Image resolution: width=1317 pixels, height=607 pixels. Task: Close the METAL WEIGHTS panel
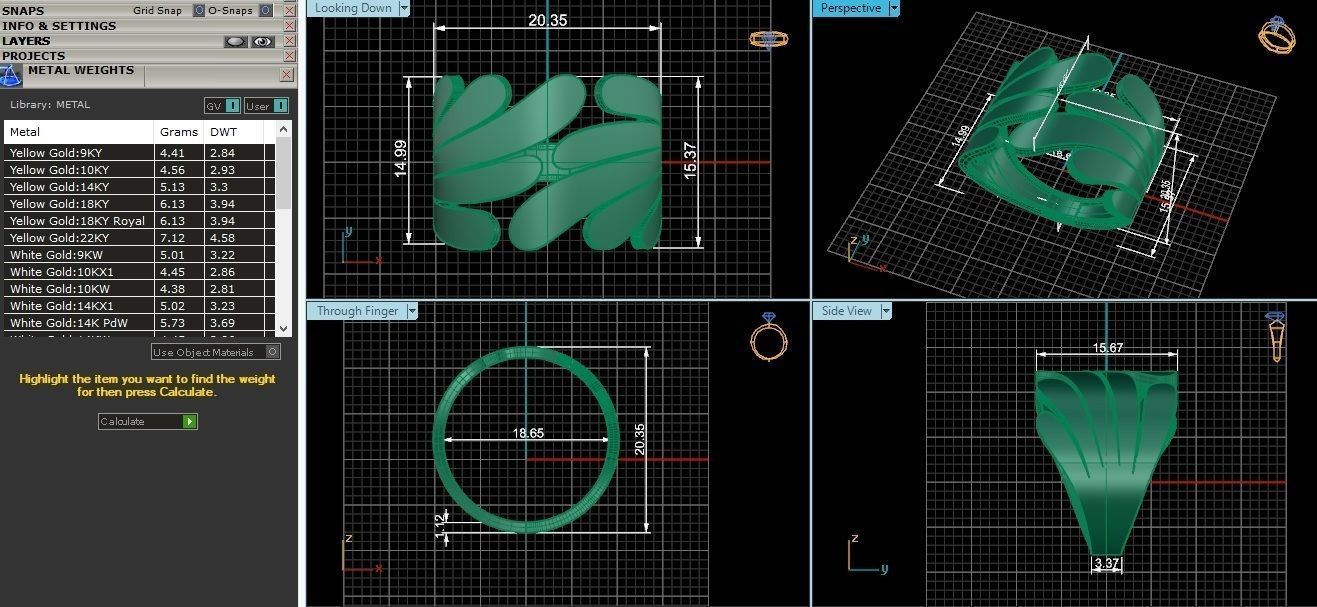287,75
